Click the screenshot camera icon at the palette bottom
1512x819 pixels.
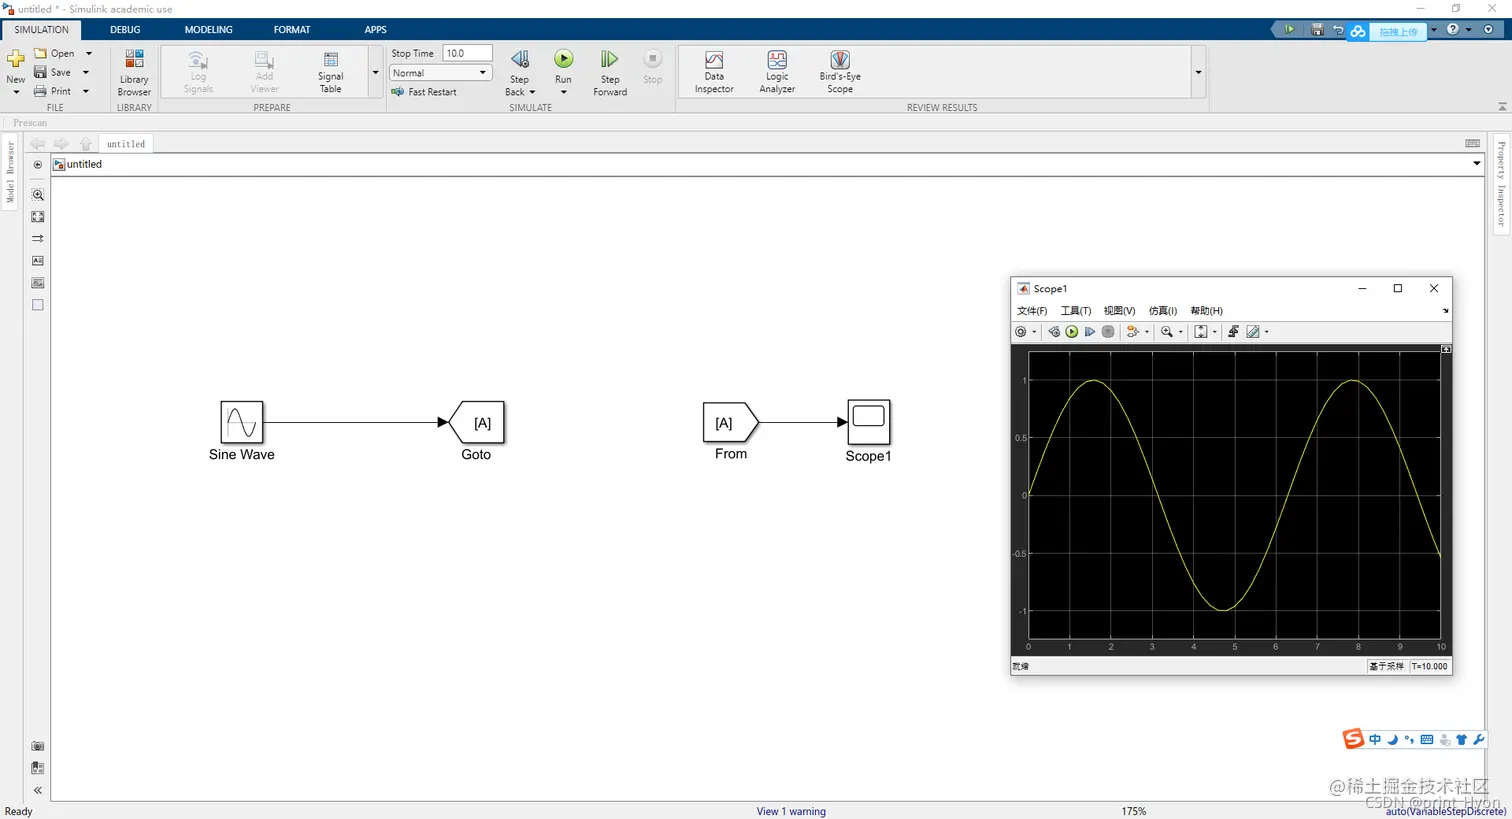coord(38,746)
